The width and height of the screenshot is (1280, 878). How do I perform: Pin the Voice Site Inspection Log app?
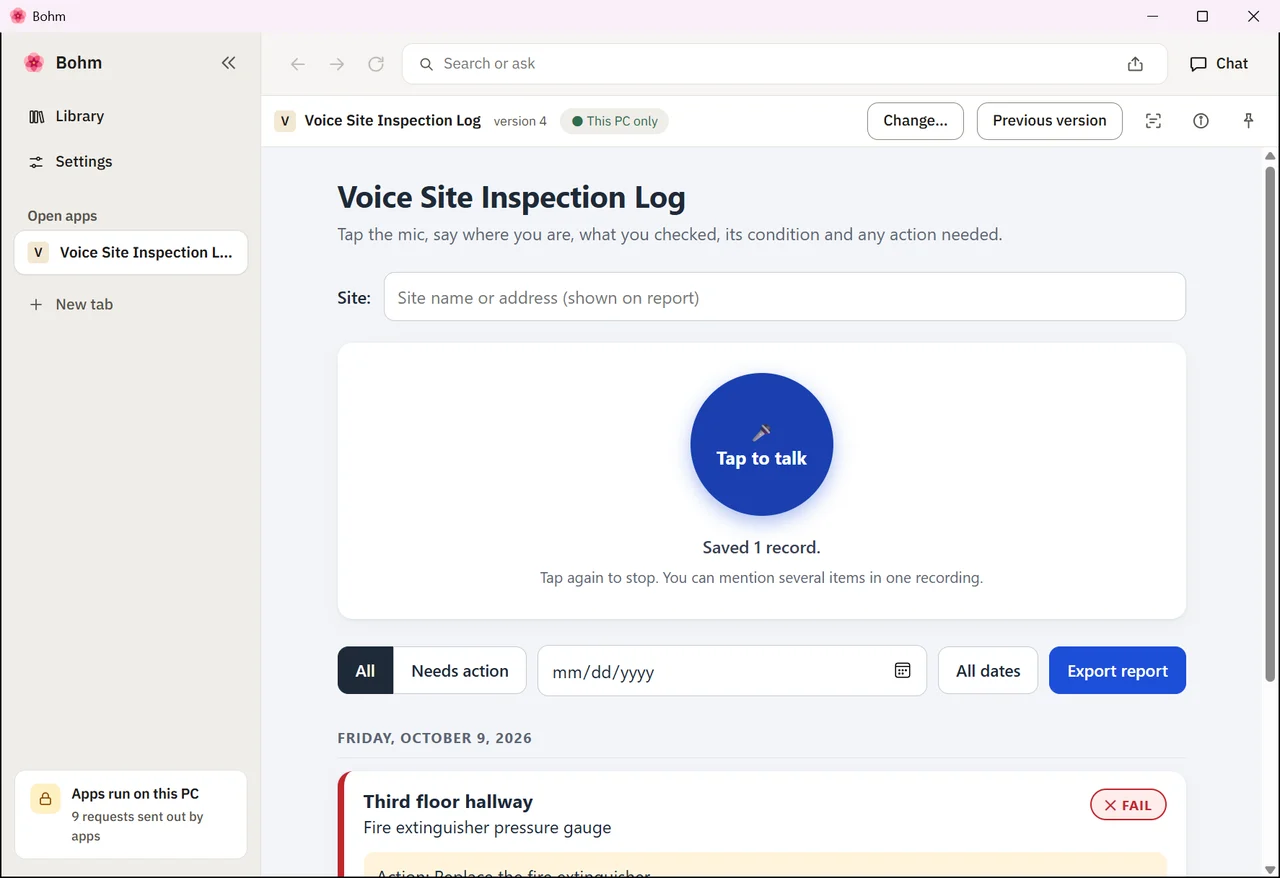[x=1248, y=121]
